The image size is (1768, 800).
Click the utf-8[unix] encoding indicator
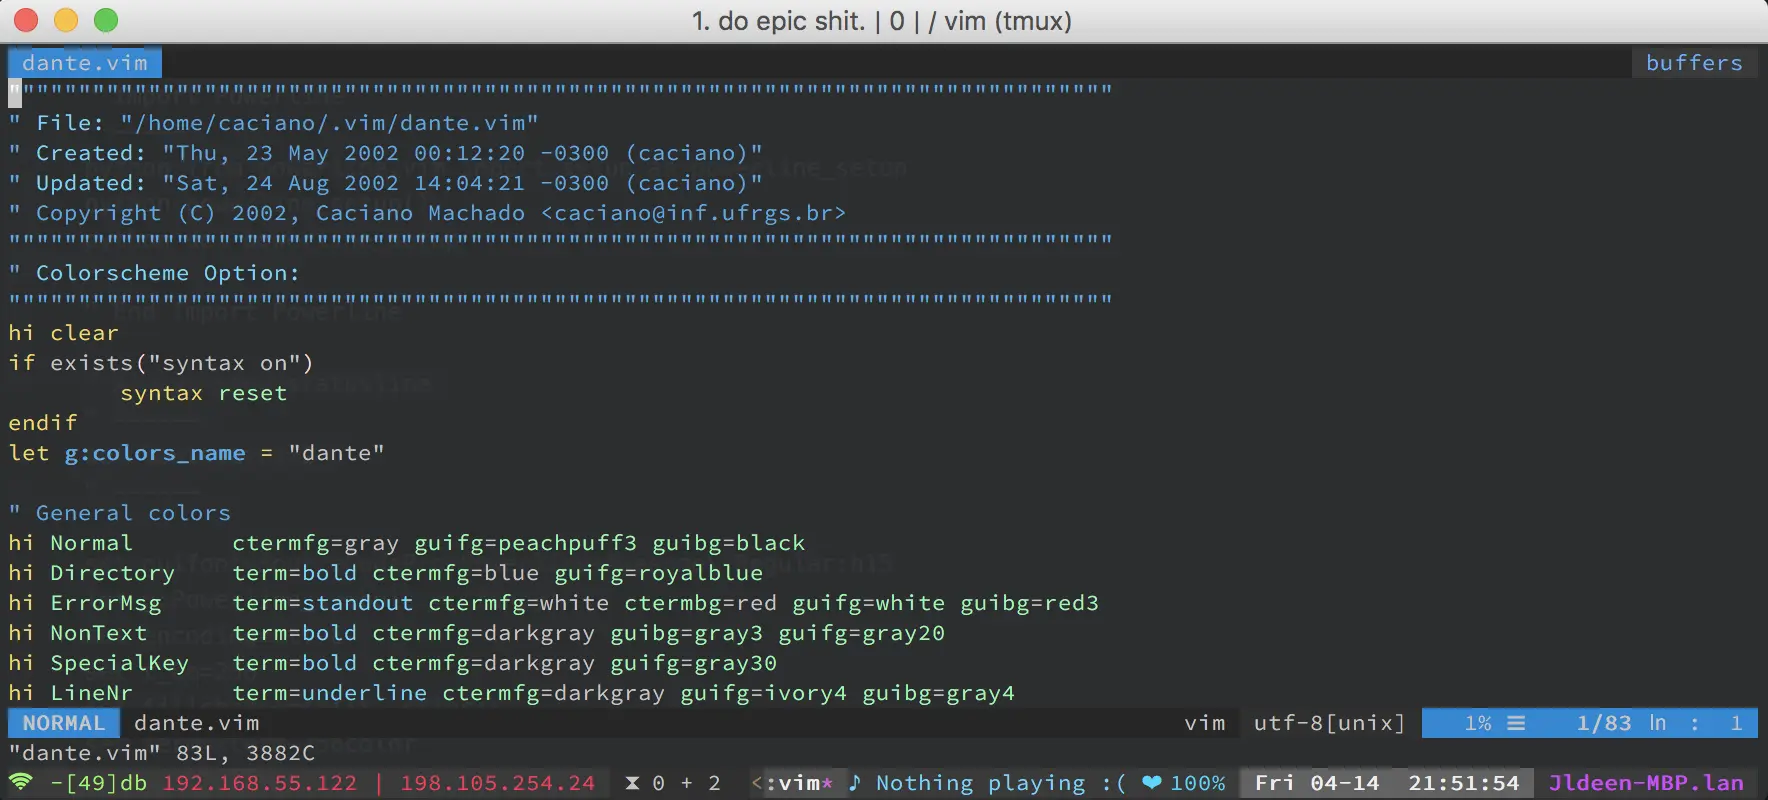click(1330, 723)
